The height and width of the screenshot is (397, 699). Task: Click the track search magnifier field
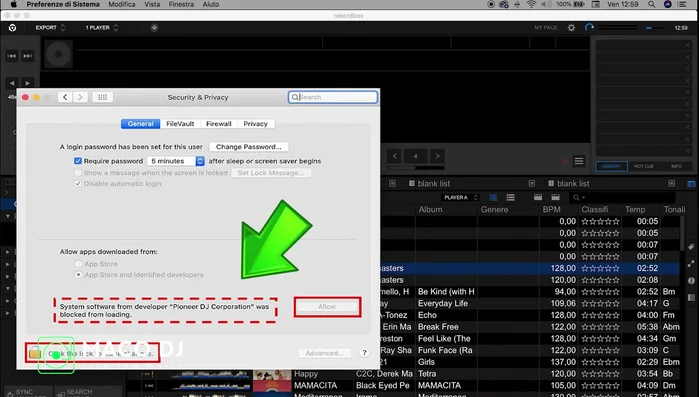(622, 197)
